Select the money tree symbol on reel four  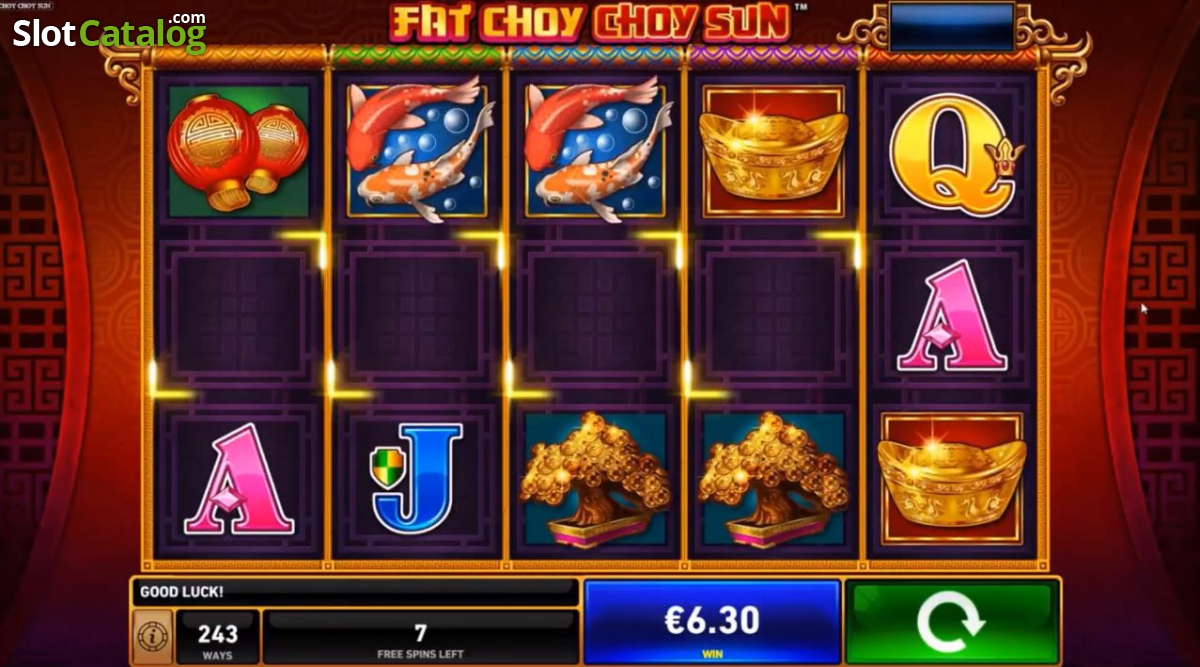pyautogui.click(x=773, y=478)
